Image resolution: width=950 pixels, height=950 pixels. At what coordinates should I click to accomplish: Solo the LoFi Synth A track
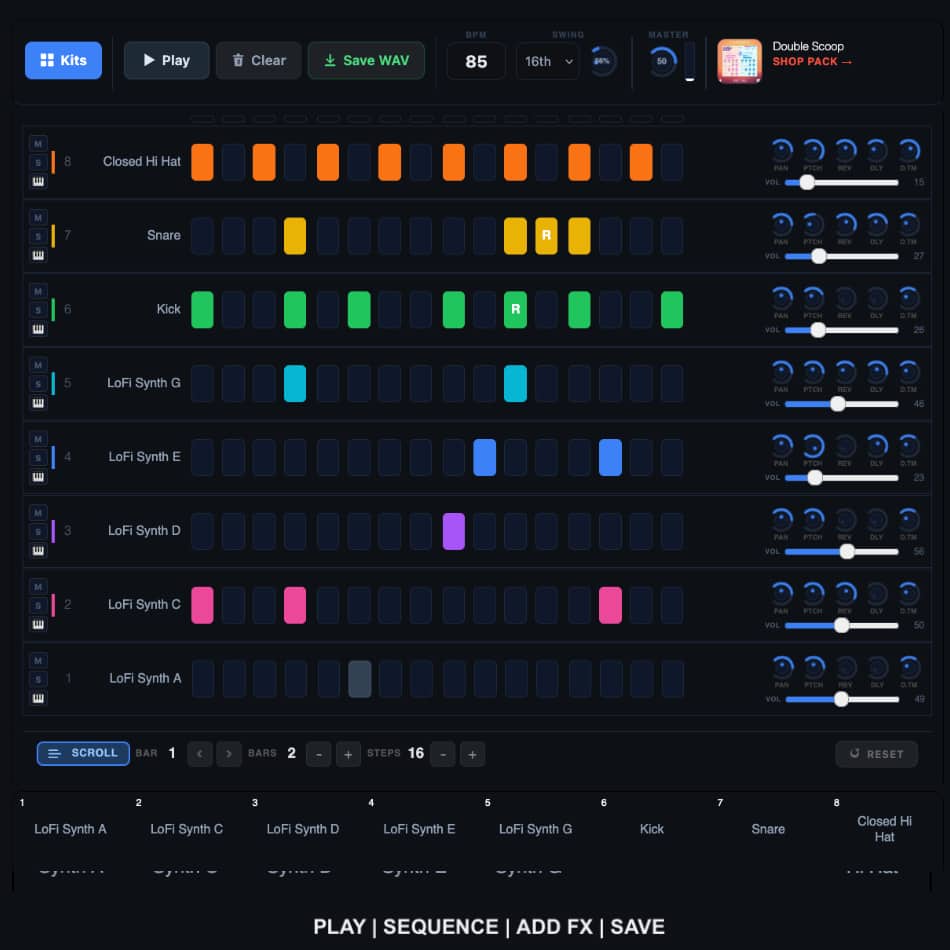tap(38, 680)
